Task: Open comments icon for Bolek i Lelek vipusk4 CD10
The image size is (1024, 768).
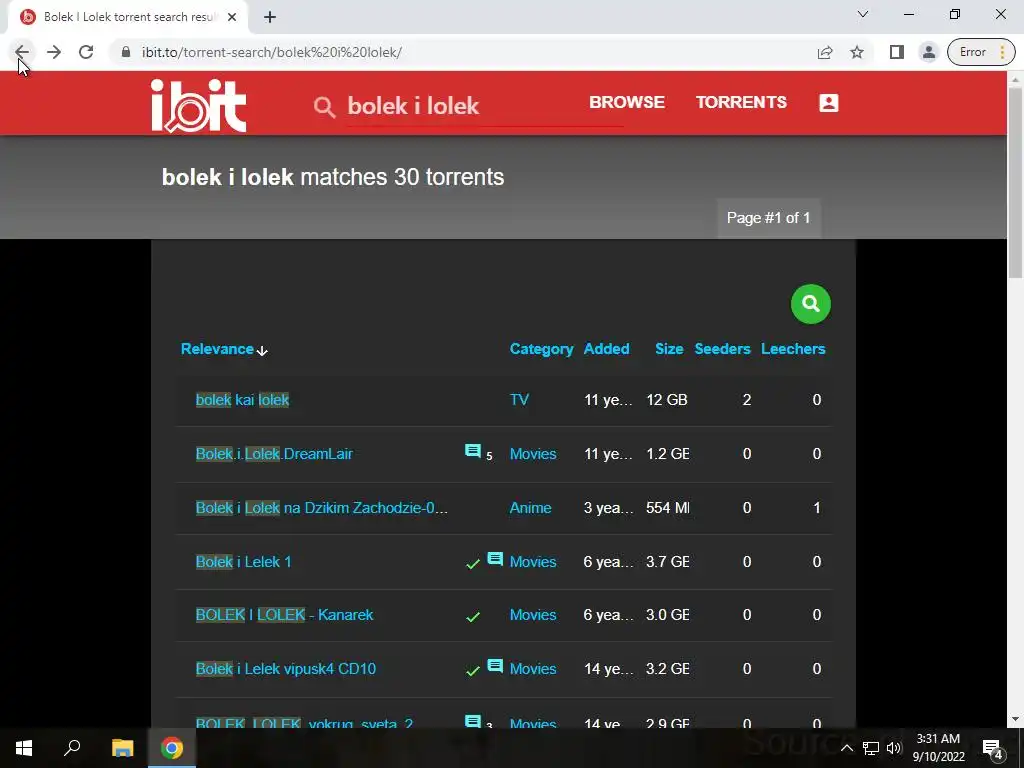Action: pos(496,666)
